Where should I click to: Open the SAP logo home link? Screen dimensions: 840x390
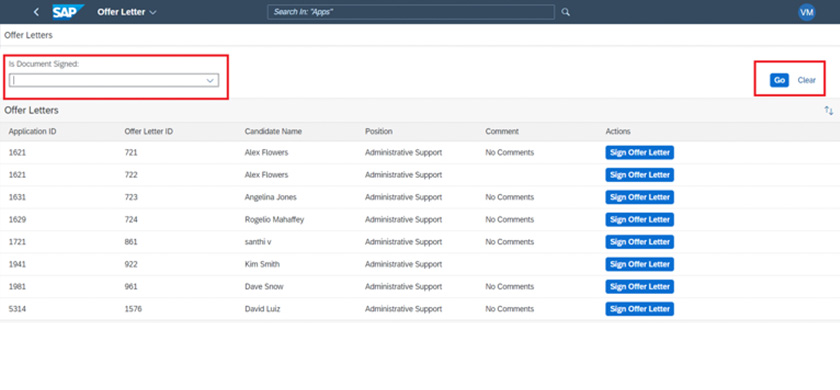[68, 12]
